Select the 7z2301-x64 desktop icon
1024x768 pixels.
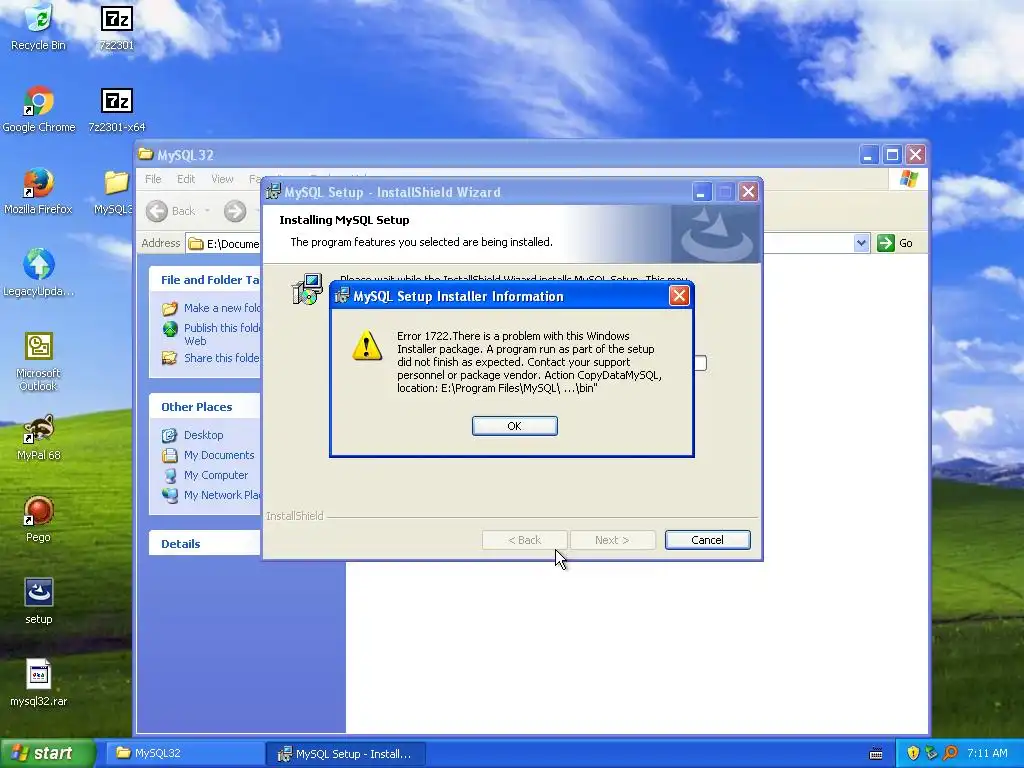pyautogui.click(x=117, y=111)
